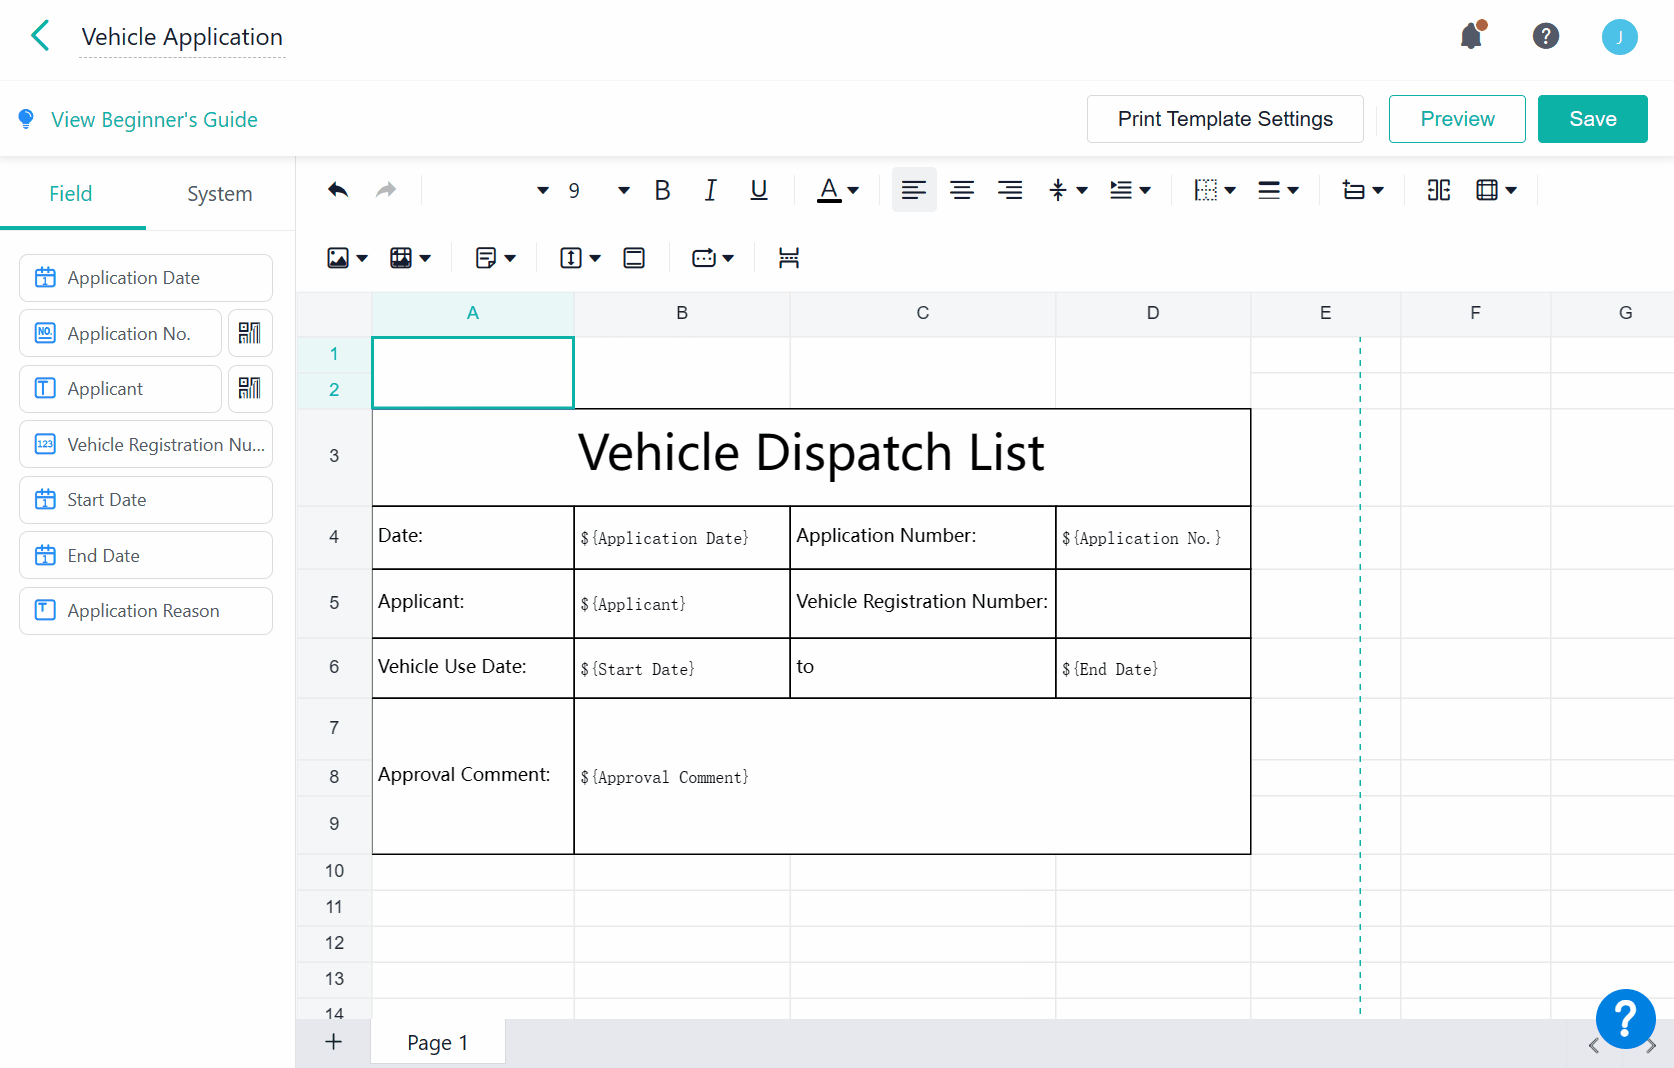The image size is (1674, 1068).
Task: Open View Beginner's Guide link
Action: coord(154,120)
